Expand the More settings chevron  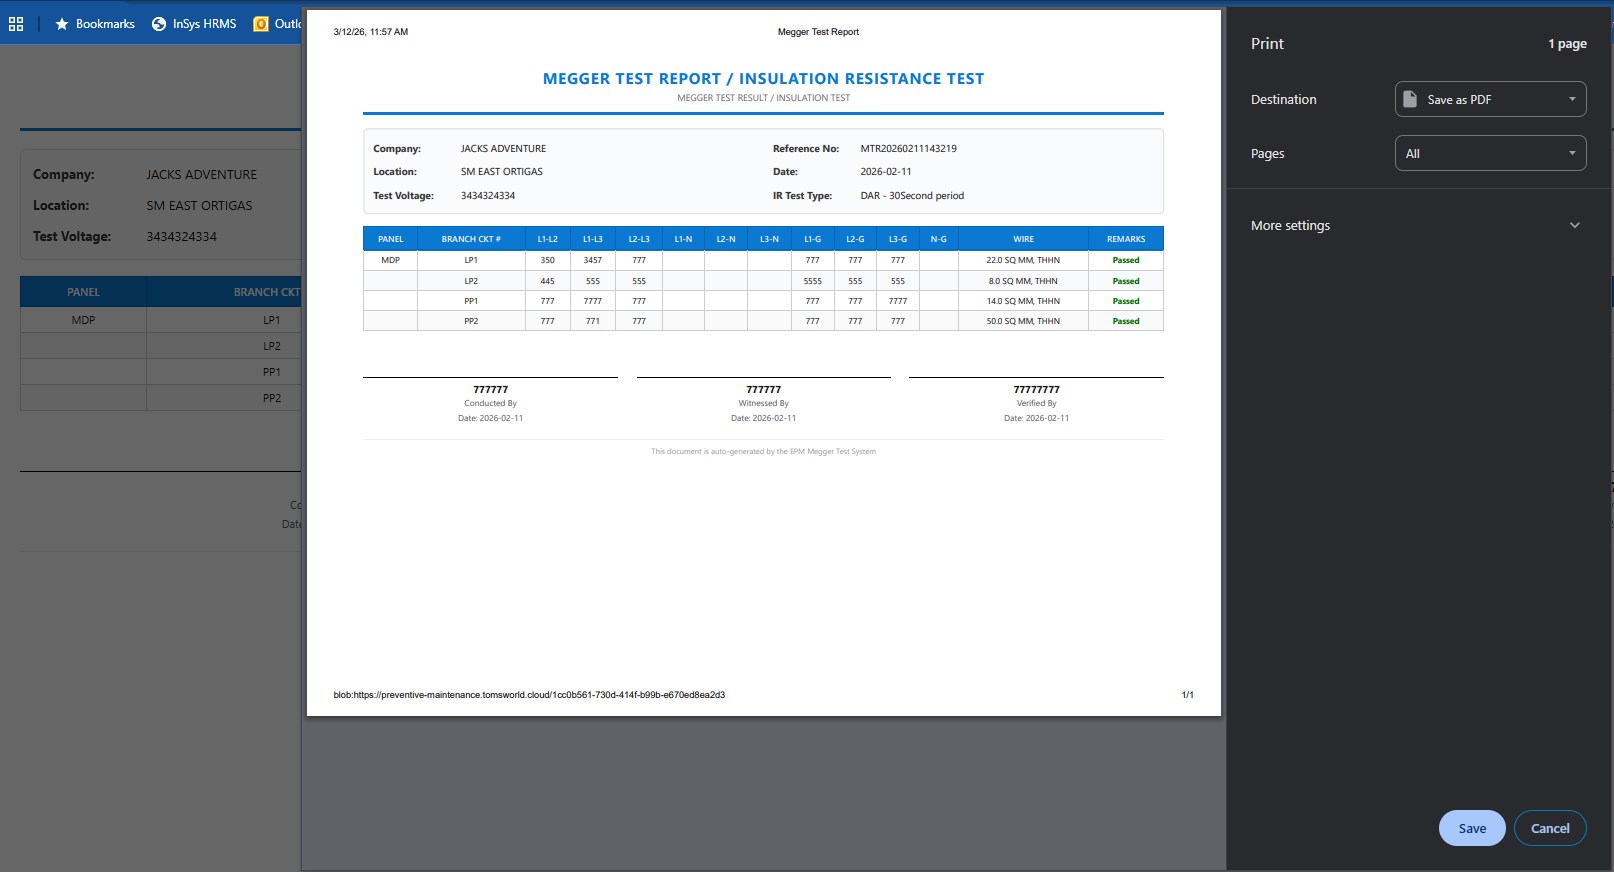[1575, 225]
